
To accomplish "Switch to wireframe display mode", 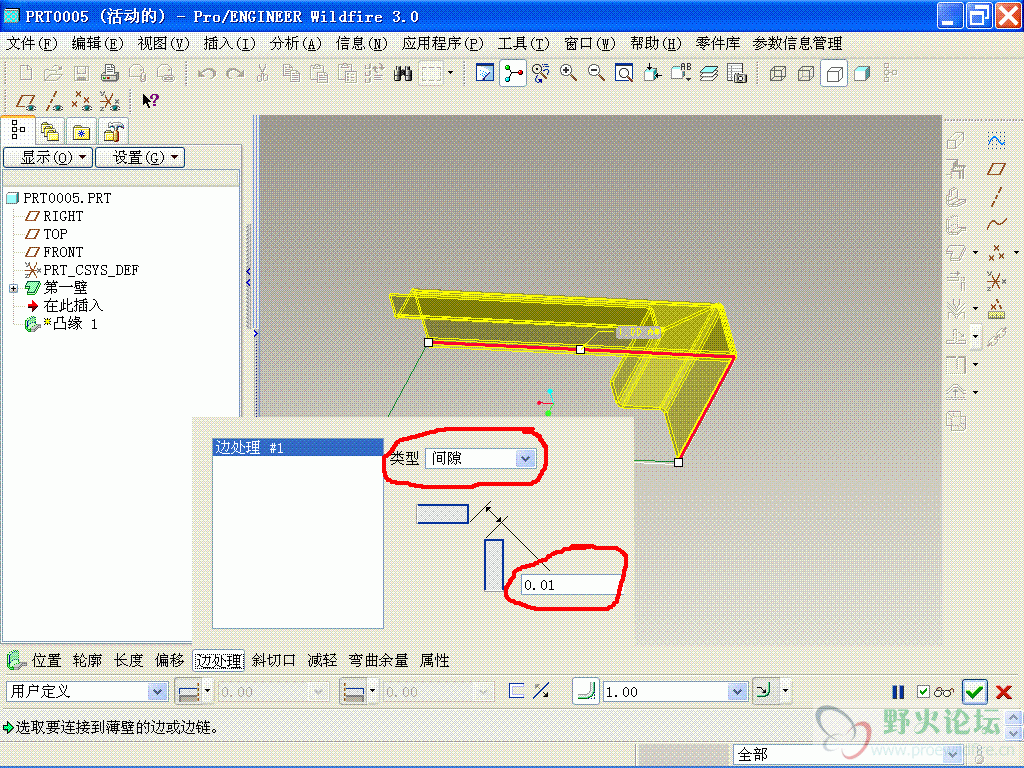I will tap(778, 73).
